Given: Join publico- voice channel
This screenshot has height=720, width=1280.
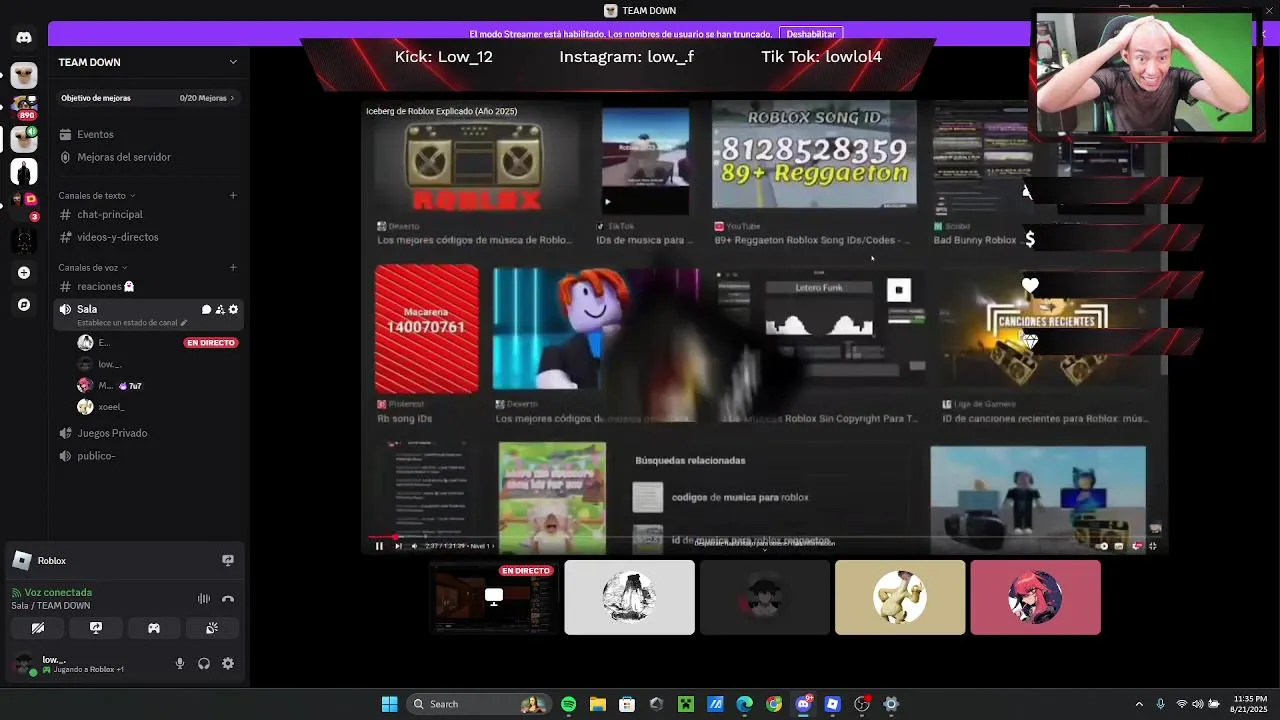Looking at the screenshot, I should tap(150, 456).
